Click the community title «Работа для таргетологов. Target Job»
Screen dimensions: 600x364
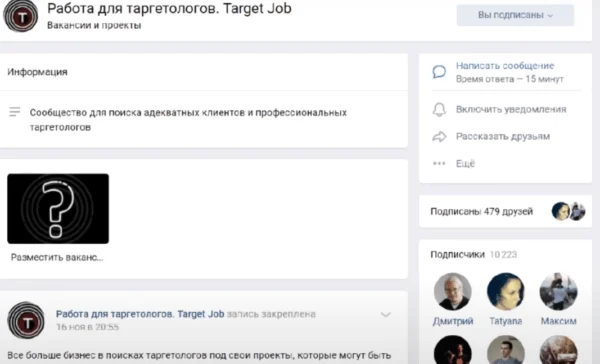169,8
